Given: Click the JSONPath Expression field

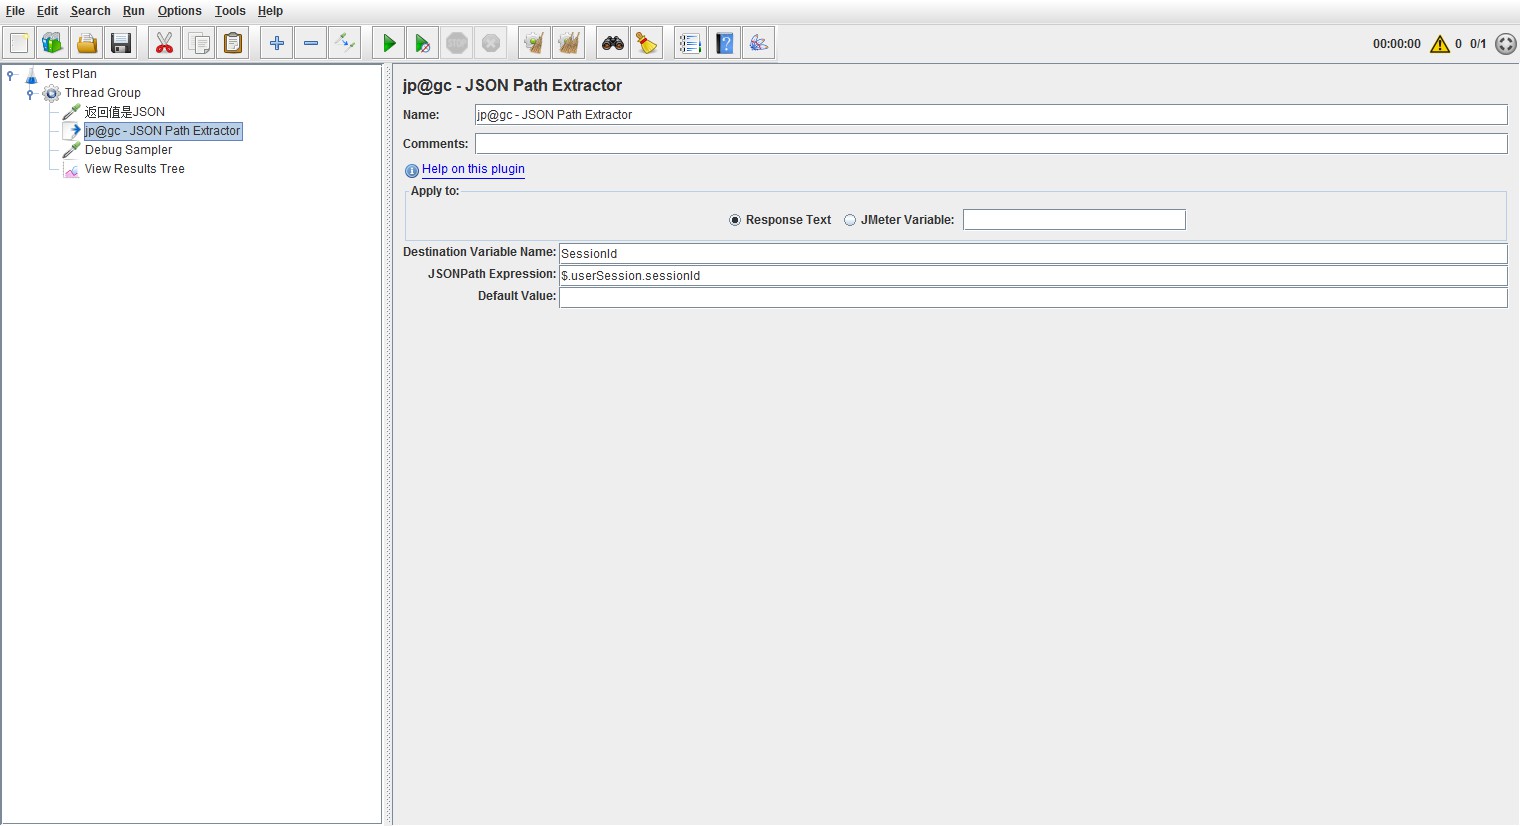Looking at the screenshot, I should click(1033, 276).
